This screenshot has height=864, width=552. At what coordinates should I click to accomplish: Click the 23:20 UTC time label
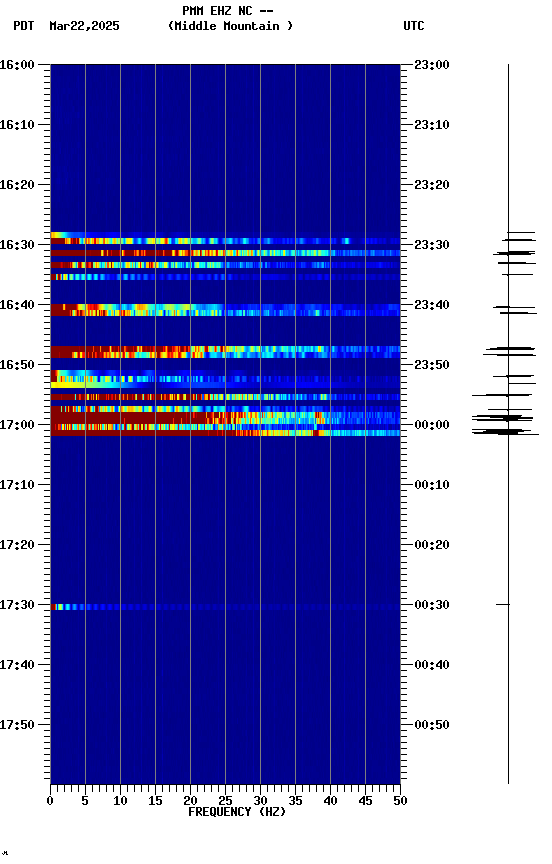pos(432,185)
